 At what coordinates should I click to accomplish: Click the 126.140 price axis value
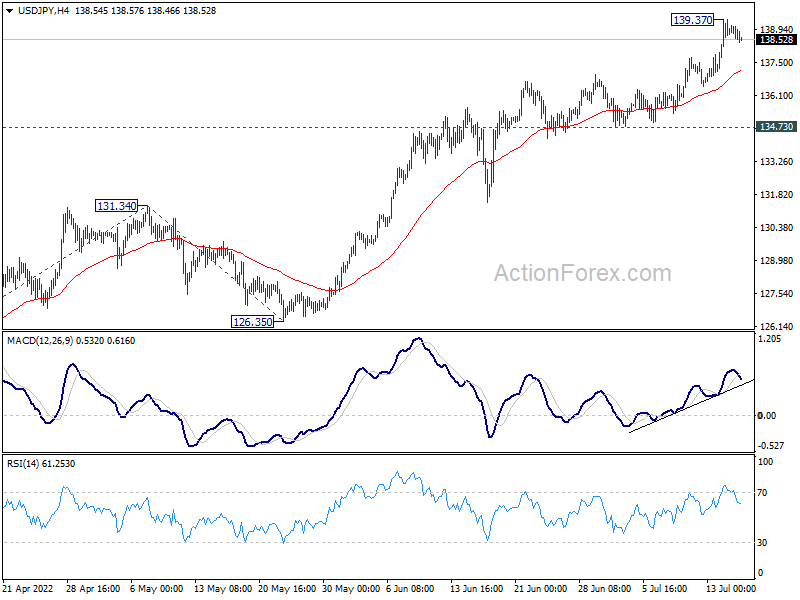[777, 327]
